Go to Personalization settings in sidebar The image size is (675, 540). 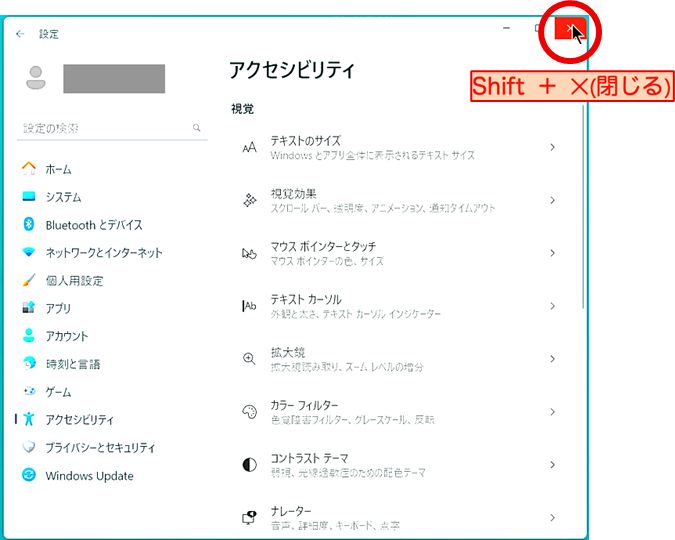[74, 281]
